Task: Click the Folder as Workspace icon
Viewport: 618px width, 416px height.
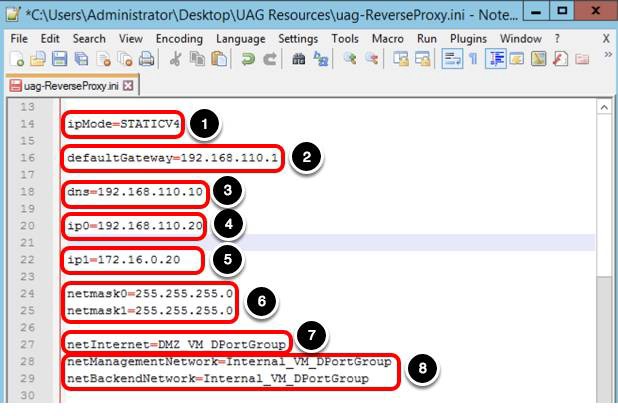Action: (x=582, y=59)
